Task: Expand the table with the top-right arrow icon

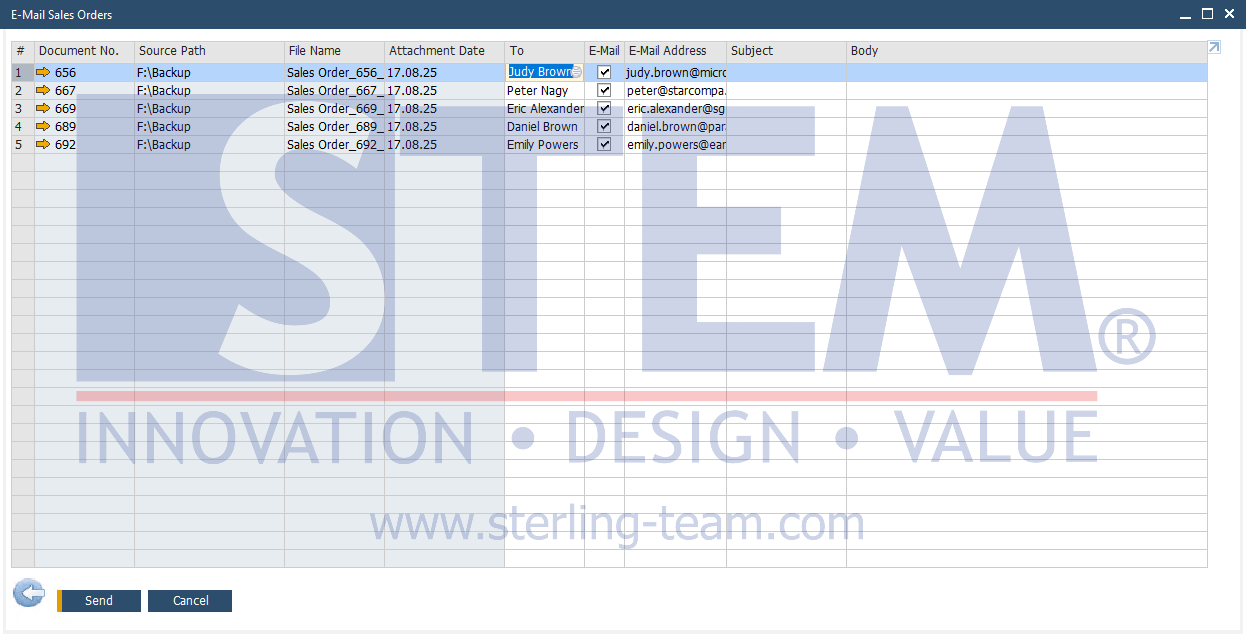Action: tap(1214, 47)
